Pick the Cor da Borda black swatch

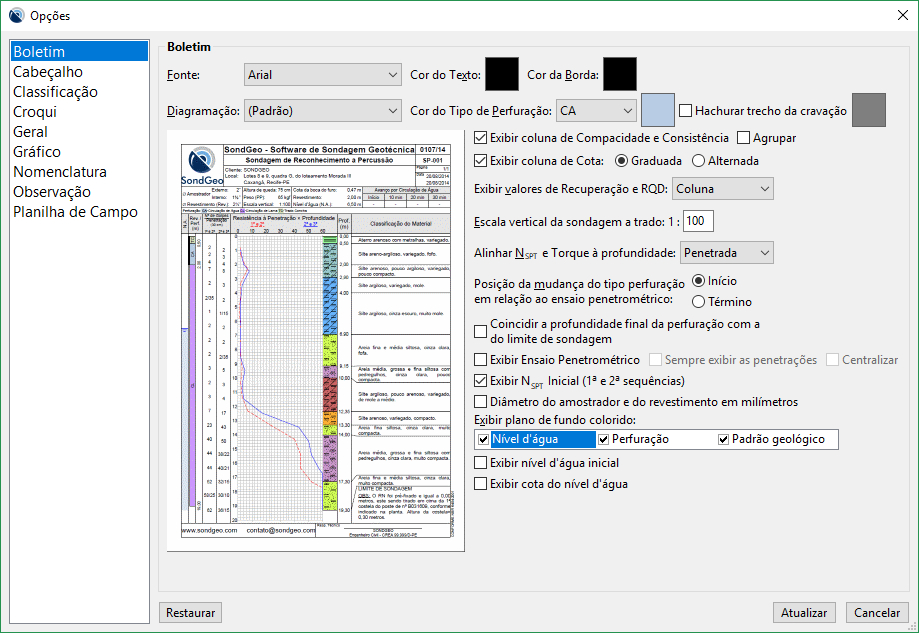point(620,74)
